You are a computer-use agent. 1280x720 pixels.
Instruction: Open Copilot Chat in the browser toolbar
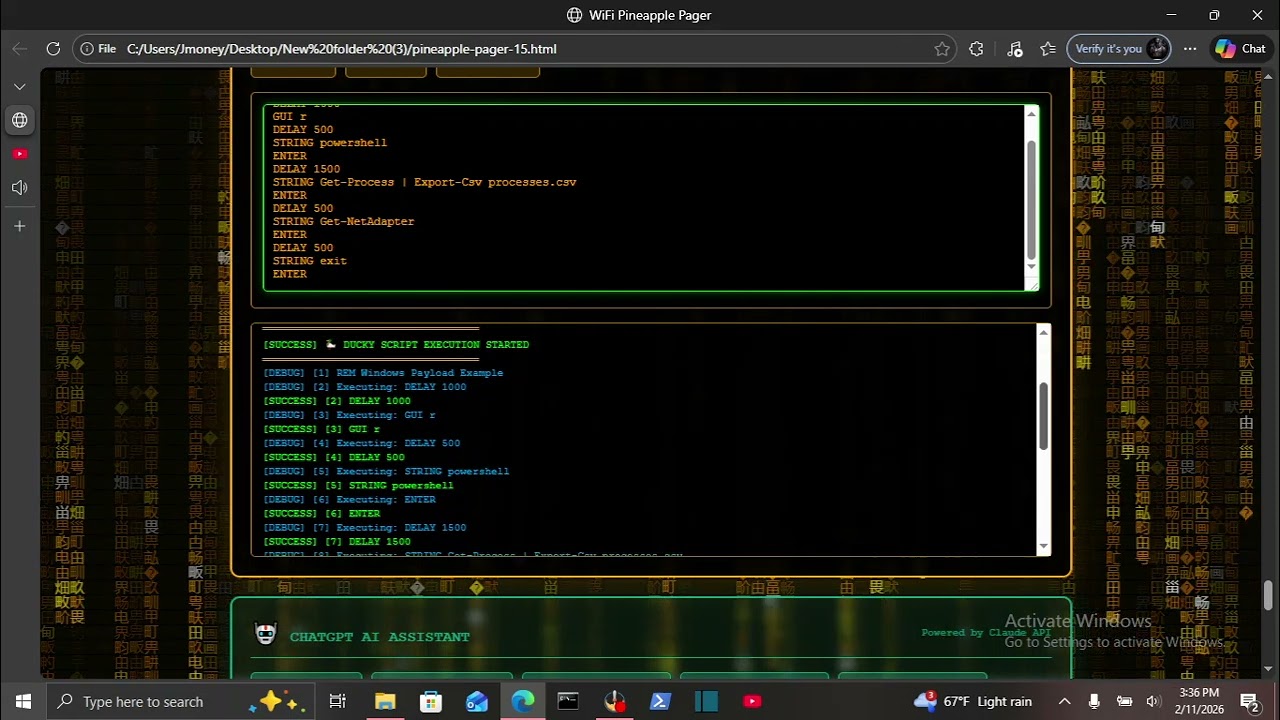[x=1240, y=48]
